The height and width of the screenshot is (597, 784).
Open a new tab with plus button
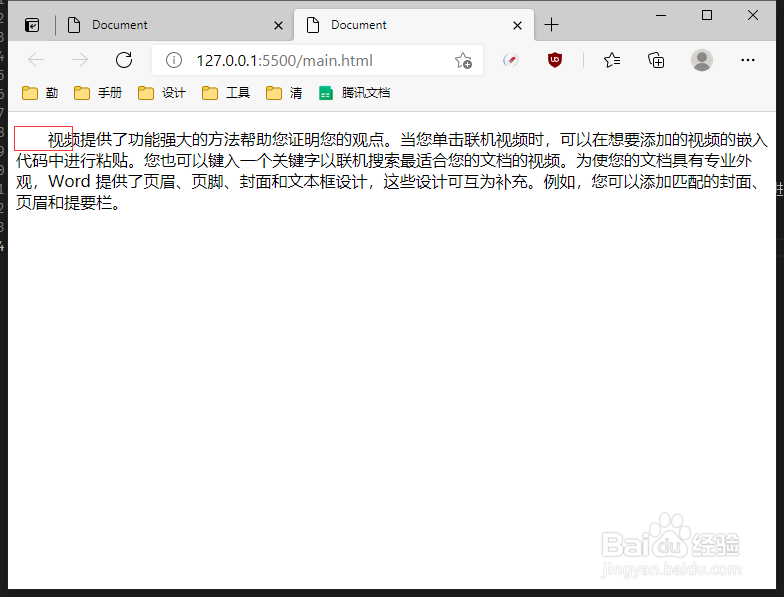tap(552, 24)
